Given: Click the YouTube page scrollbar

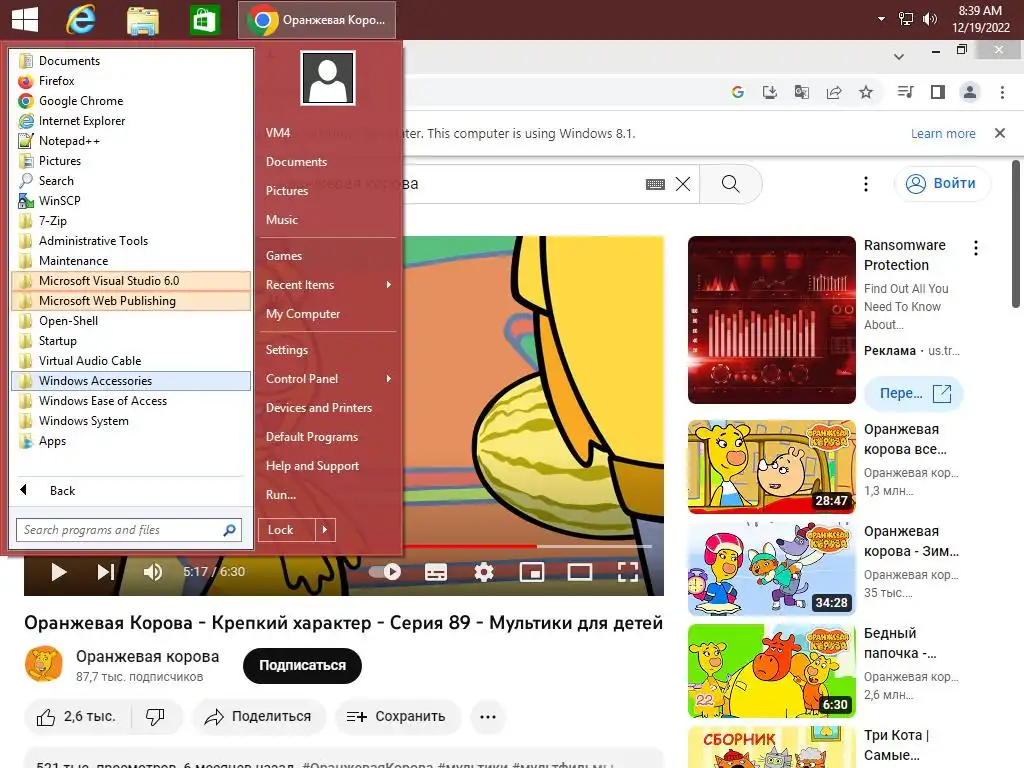Looking at the screenshot, I should (1016, 235).
